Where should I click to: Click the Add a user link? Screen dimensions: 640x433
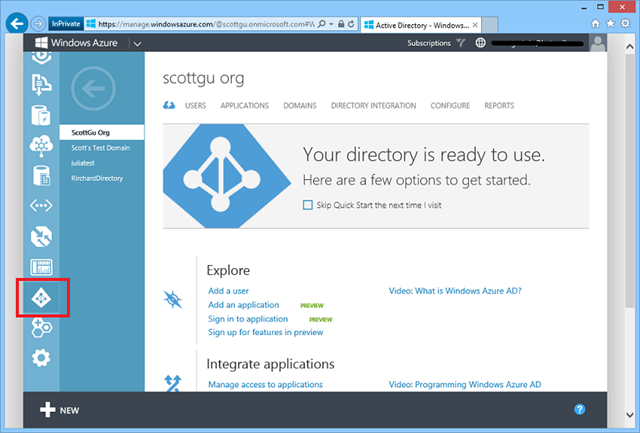228,291
